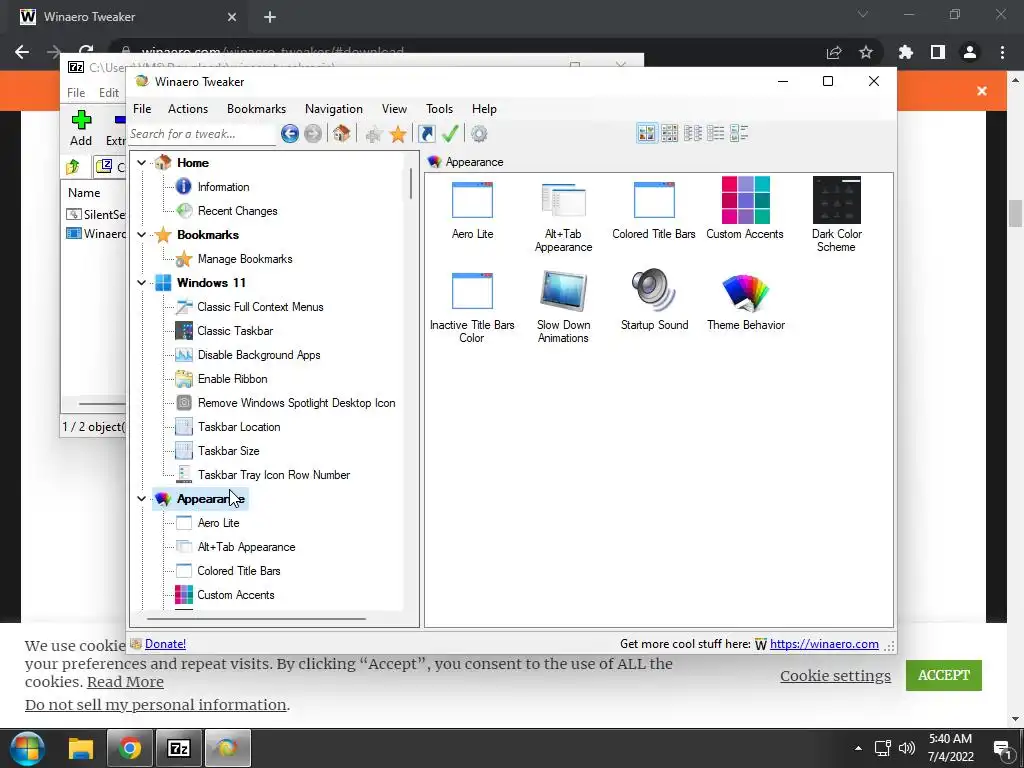The image size is (1024, 768).
Task: Click the volume speaker tray icon
Action: 906,748
